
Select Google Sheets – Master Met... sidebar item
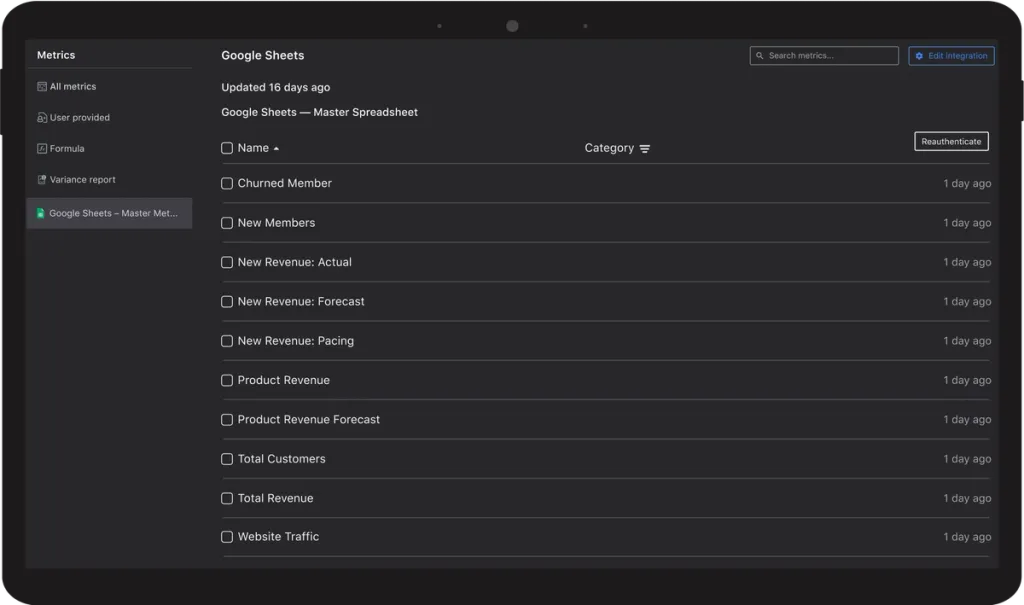pos(109,213)
